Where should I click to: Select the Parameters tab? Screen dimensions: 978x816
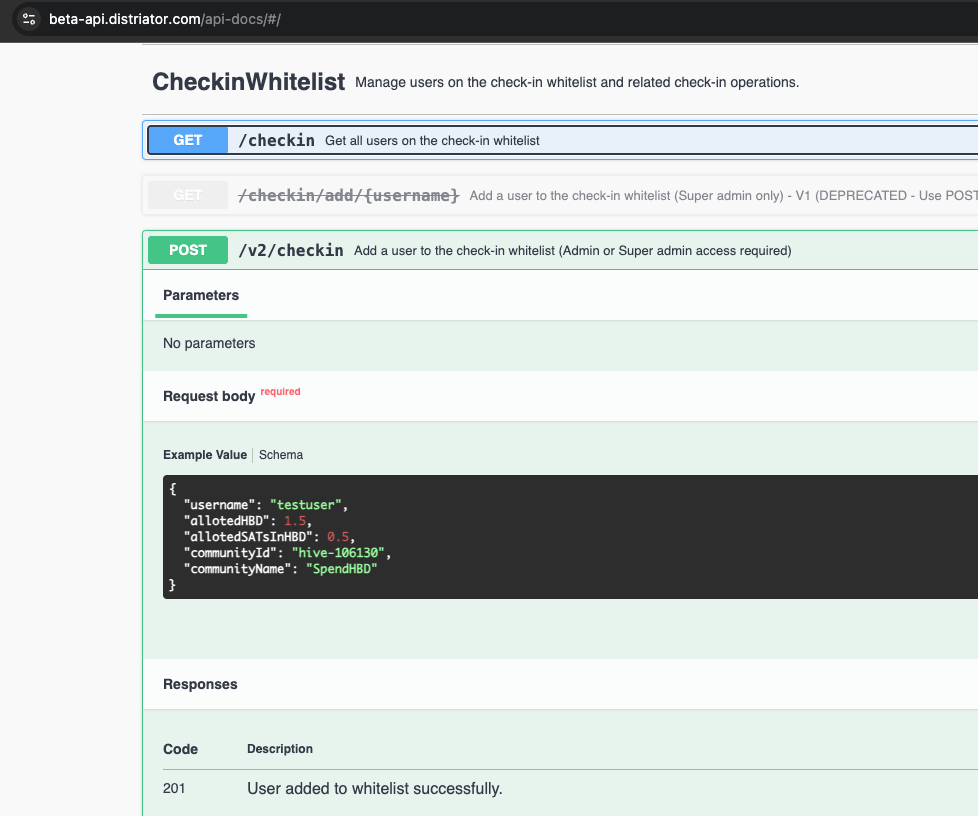[x=201, y=296]
